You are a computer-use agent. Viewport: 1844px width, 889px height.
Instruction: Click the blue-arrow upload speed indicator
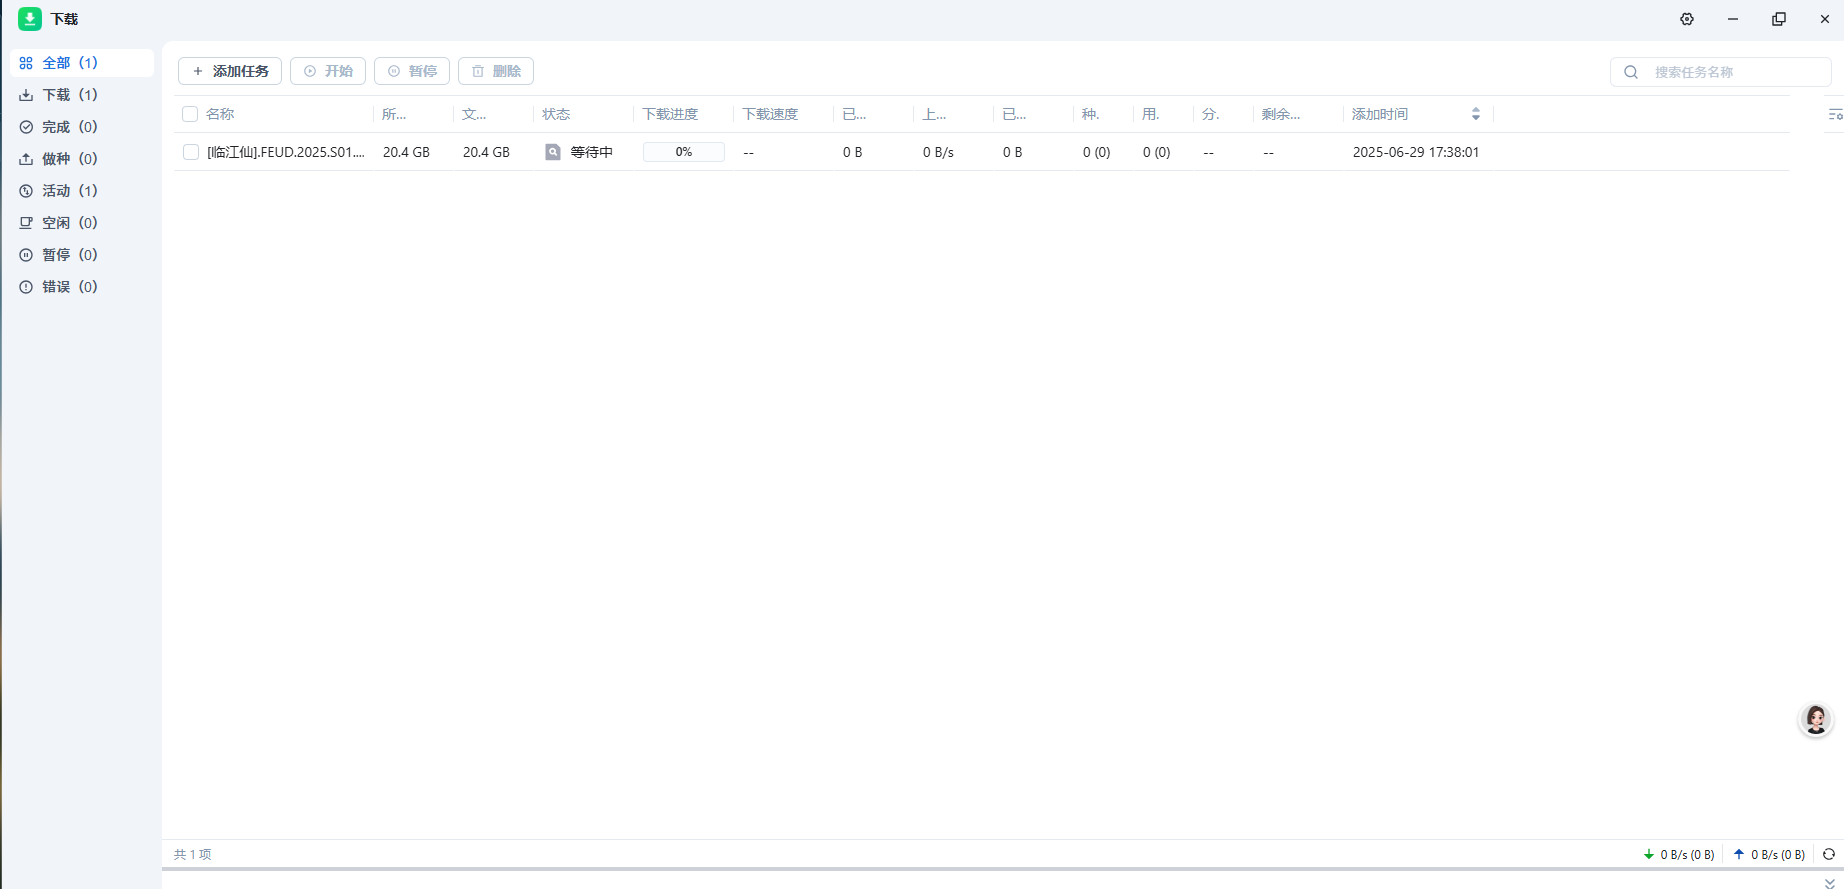pyautogui.click(x=1769, y=854)
